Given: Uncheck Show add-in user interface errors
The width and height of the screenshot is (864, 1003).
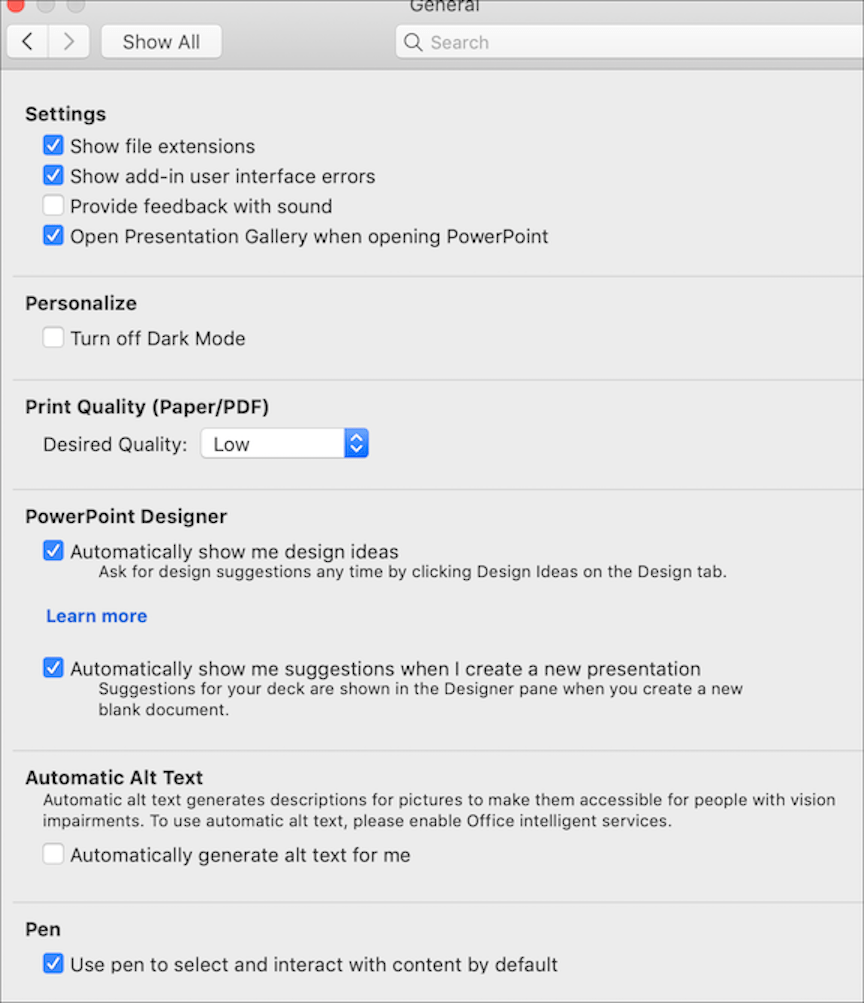Looking at the screenshot, I should [53, 175].
